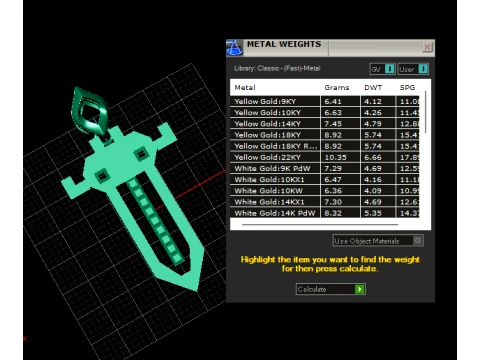This screenshot has height=360, width=480.
Task: Click the Metal column header
Action: tap(245, 88)
